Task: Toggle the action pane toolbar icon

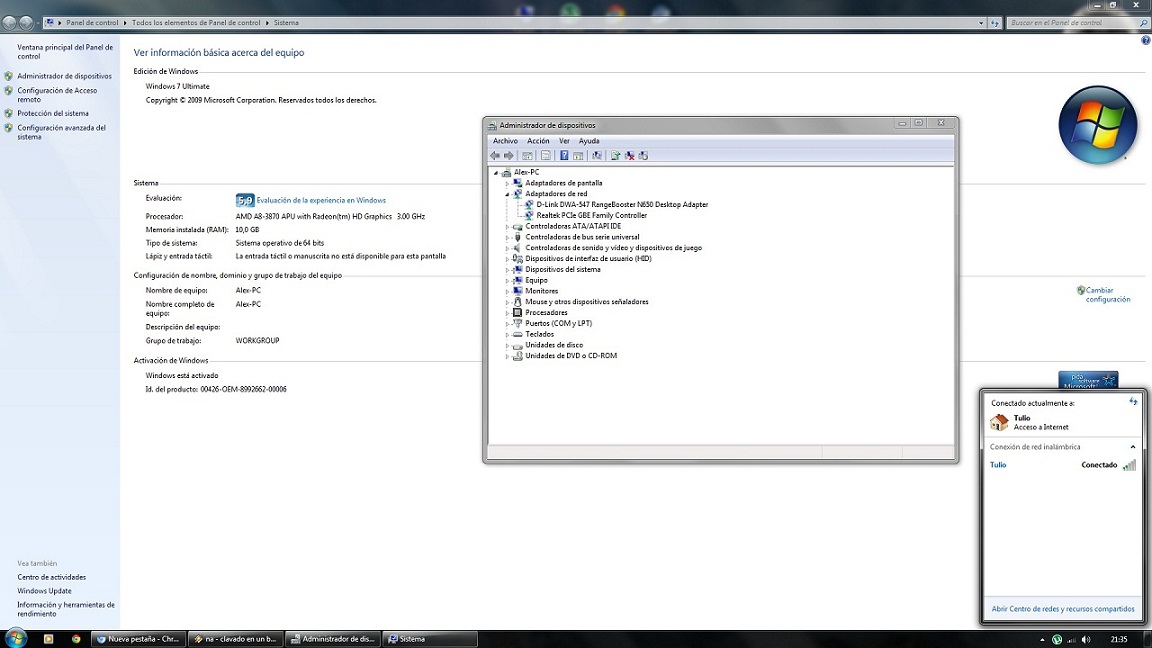Action: [578, 156]
